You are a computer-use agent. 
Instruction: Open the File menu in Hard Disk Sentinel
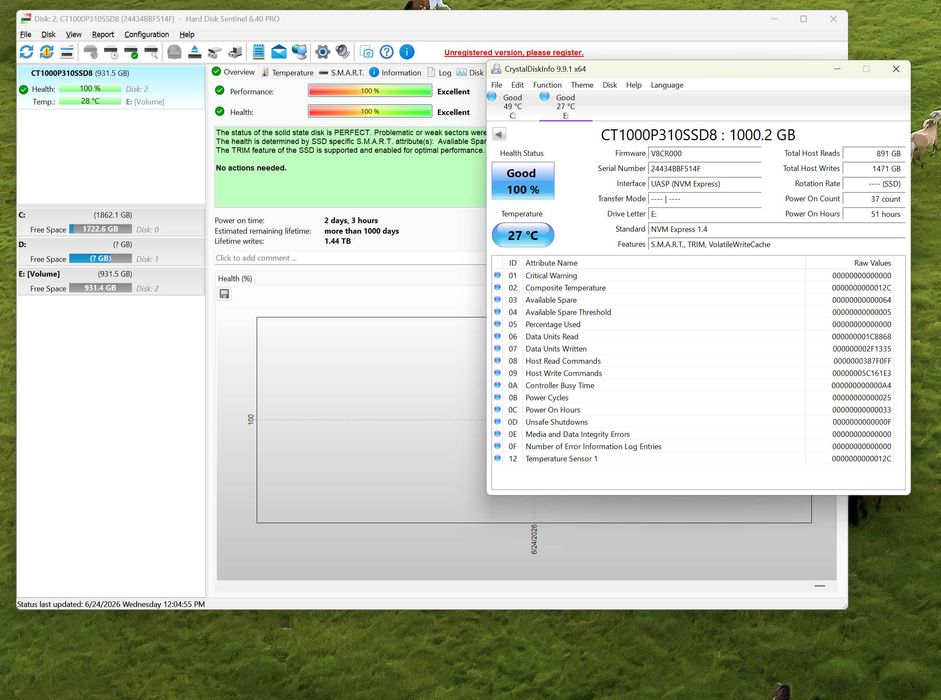(x=26, y=34)
